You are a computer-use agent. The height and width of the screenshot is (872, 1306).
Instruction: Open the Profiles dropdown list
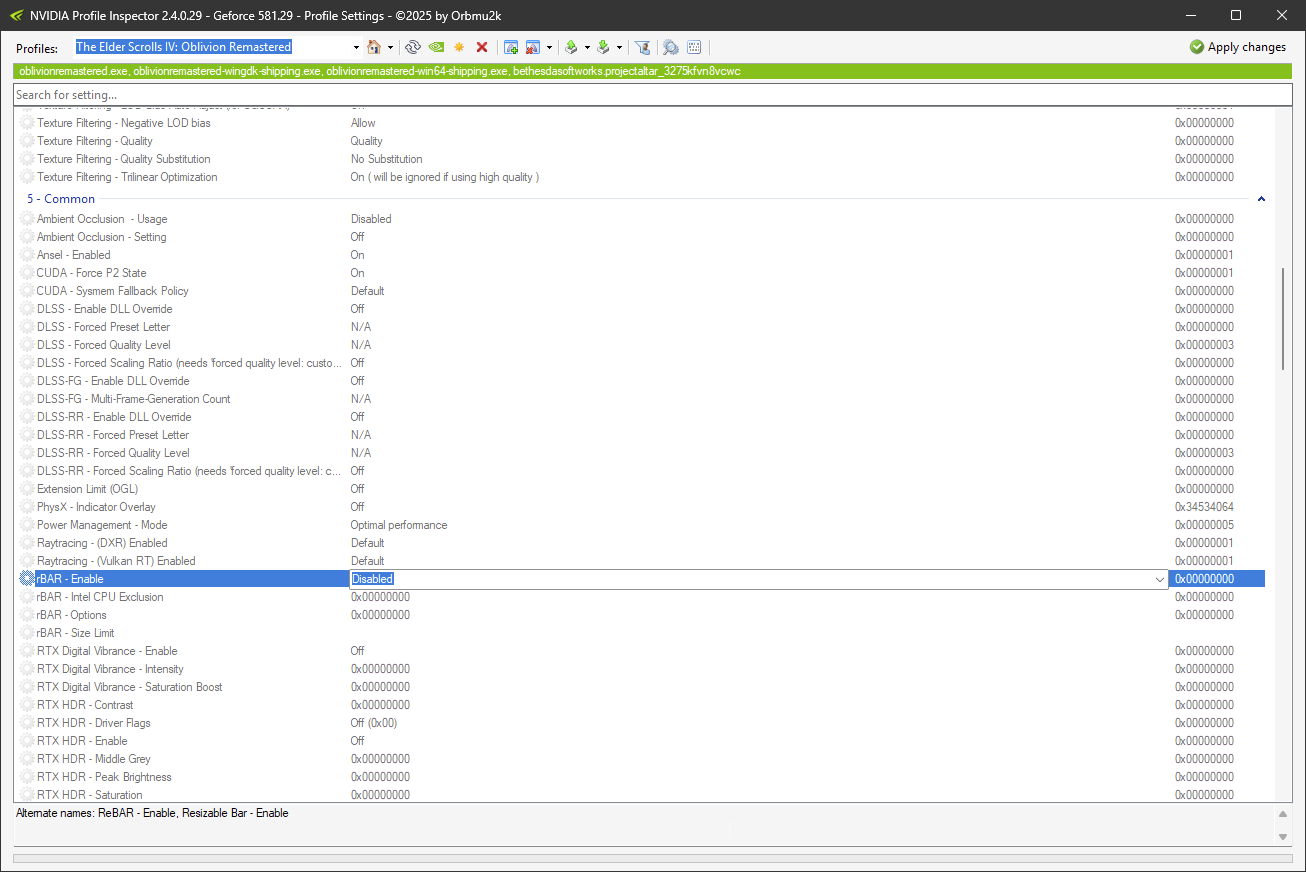tap(356, 47)
